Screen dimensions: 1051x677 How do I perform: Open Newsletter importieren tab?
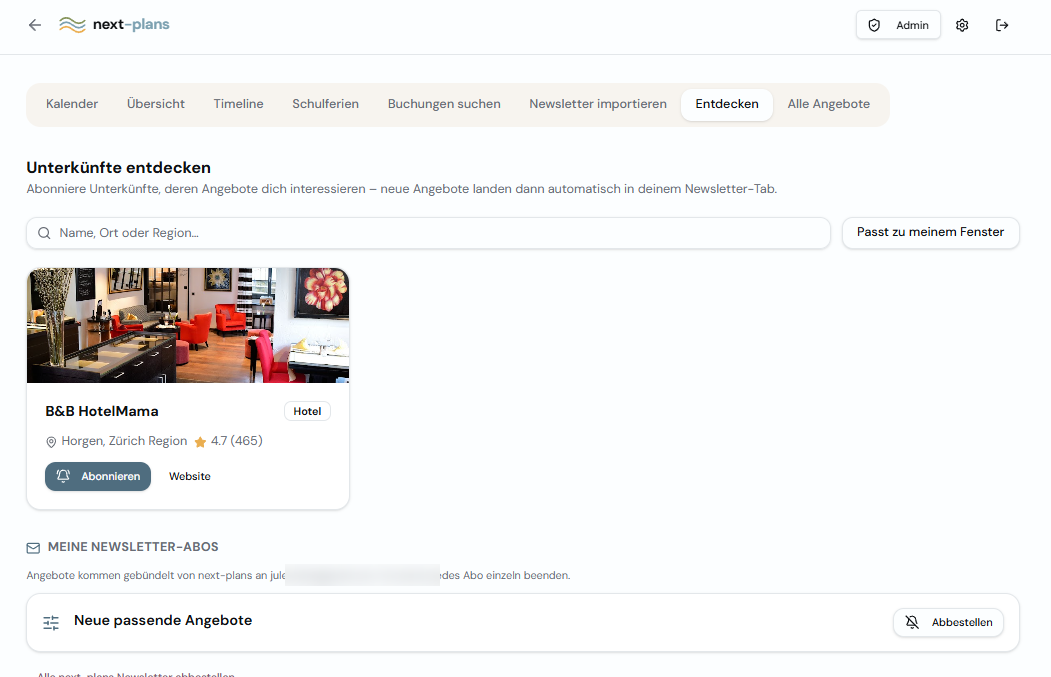point(598,104)
